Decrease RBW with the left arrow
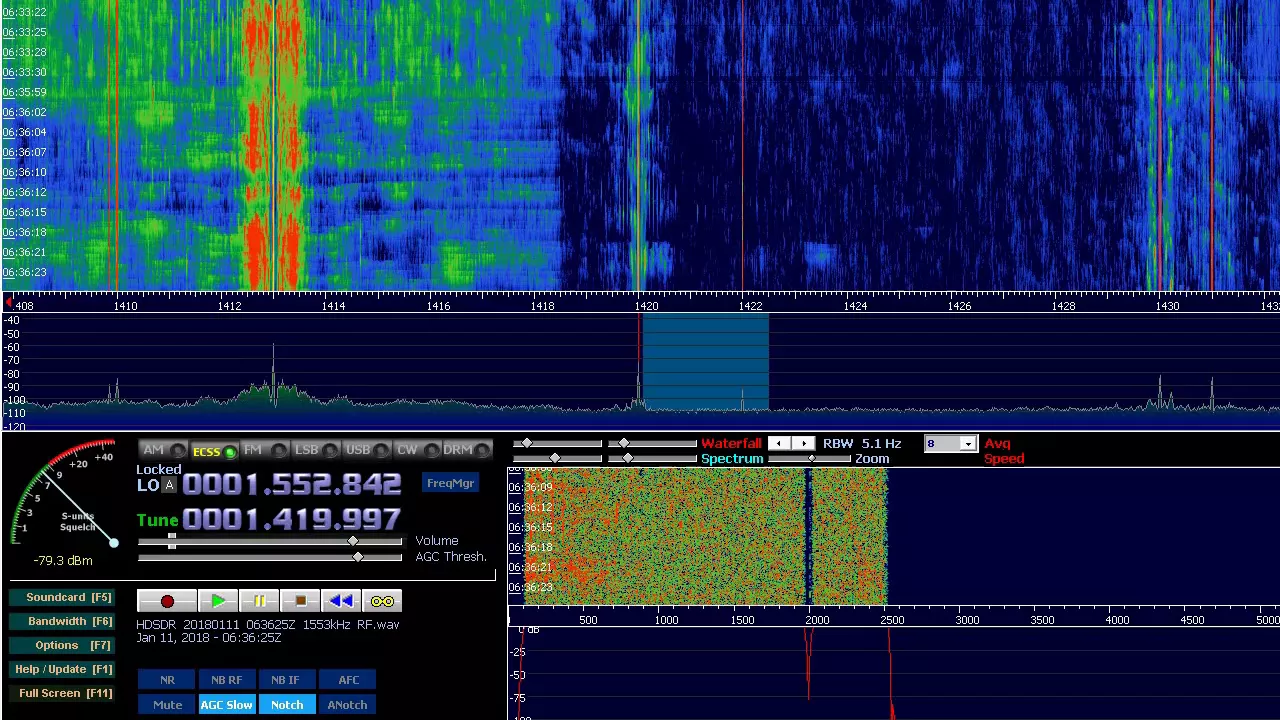 [779, 444]
